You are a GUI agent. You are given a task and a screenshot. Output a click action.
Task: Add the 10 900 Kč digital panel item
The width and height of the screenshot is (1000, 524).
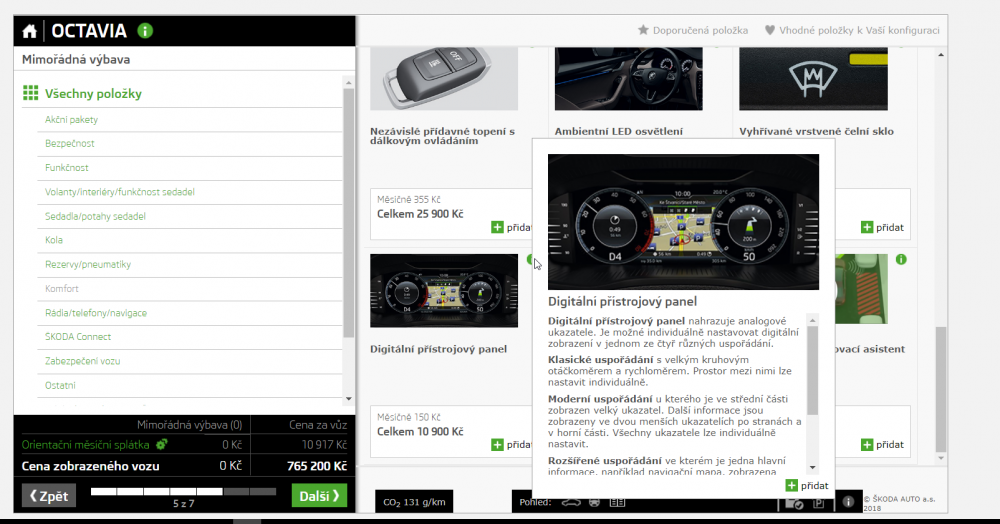511,444
